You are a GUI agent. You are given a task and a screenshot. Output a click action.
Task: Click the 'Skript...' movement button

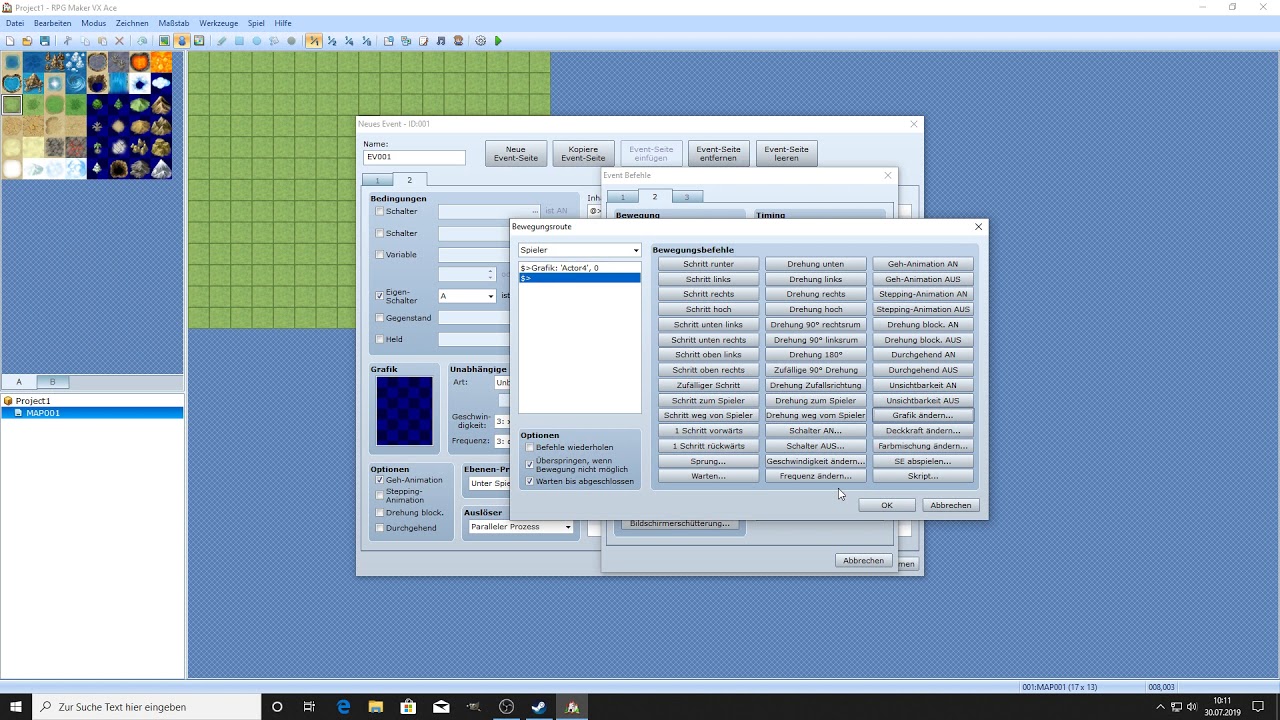(923, 476)
